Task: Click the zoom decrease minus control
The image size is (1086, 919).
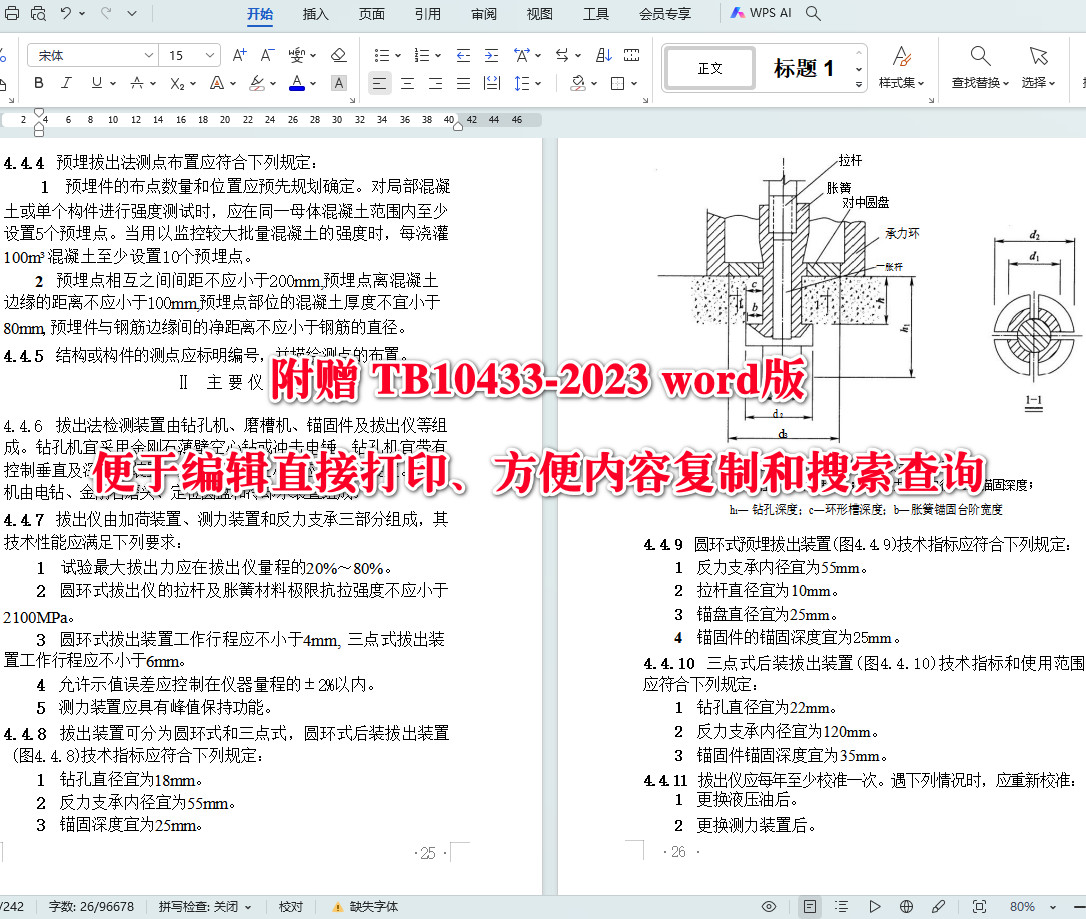Action: pos(1079,906)
